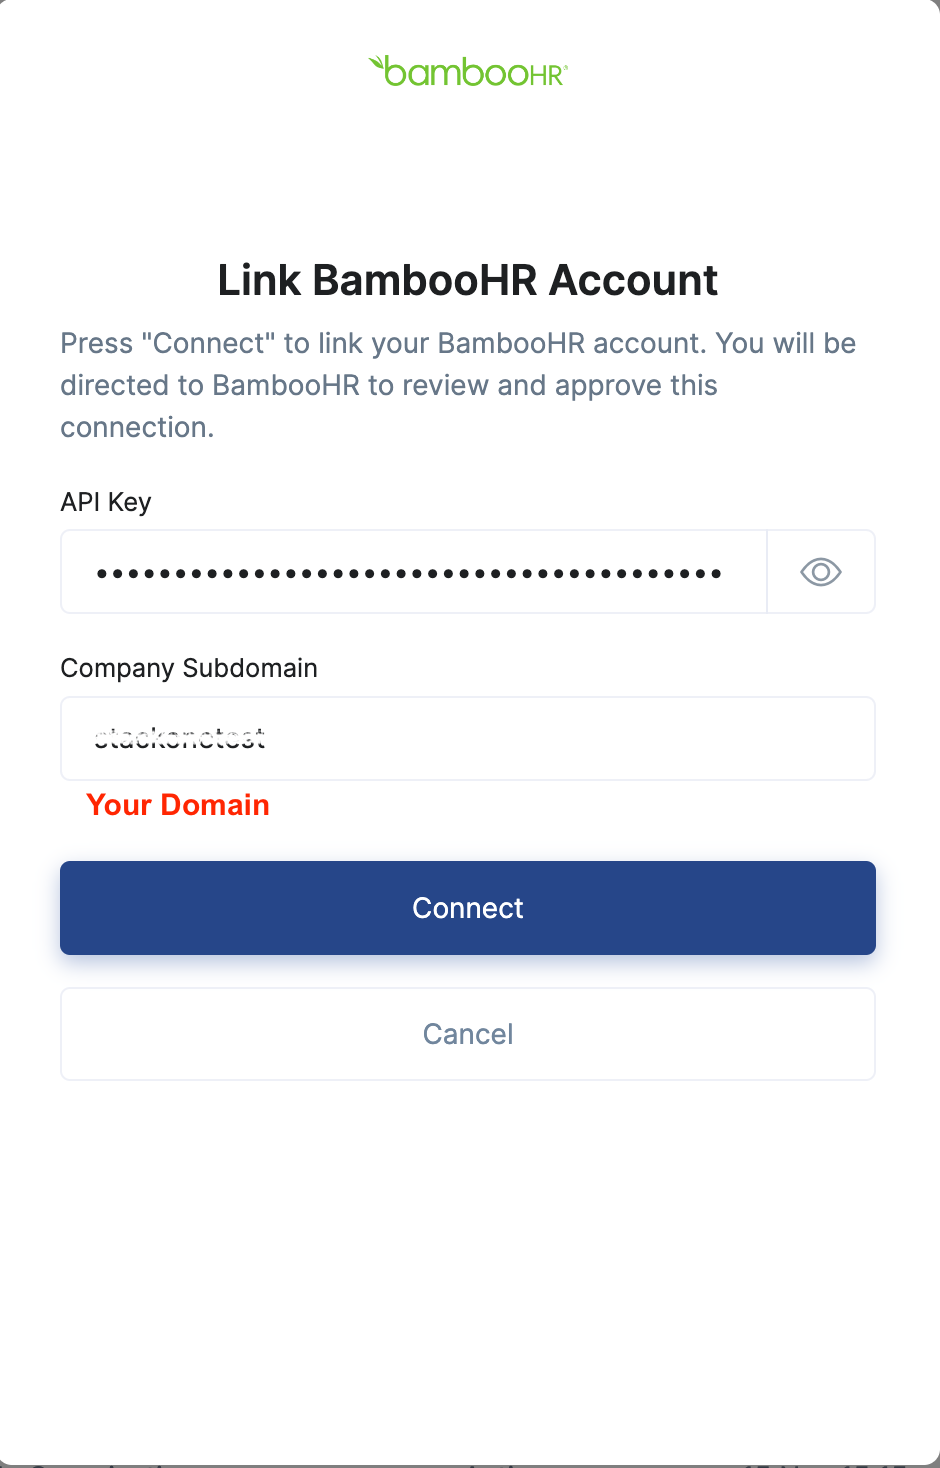Screen dimensions: 940x1468
Task: Select the Company Subdomain label text
Action: (189, 667)
